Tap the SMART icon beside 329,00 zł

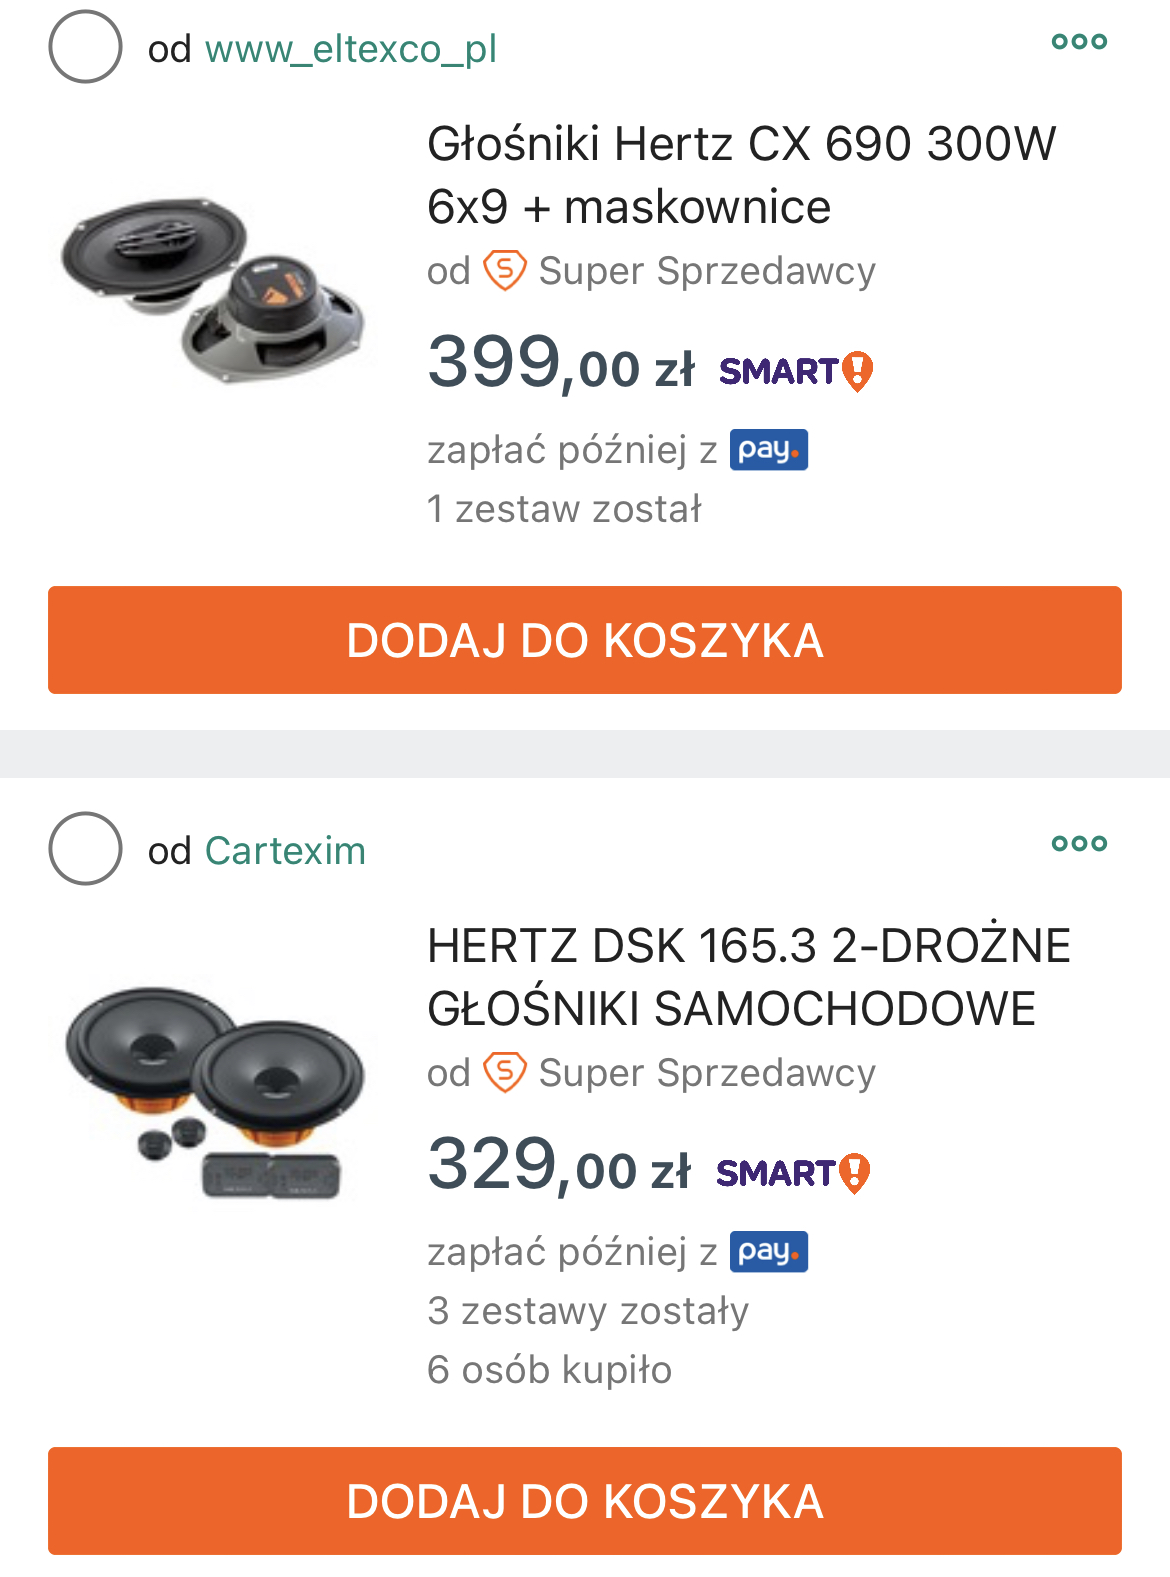coord(793,1172)
